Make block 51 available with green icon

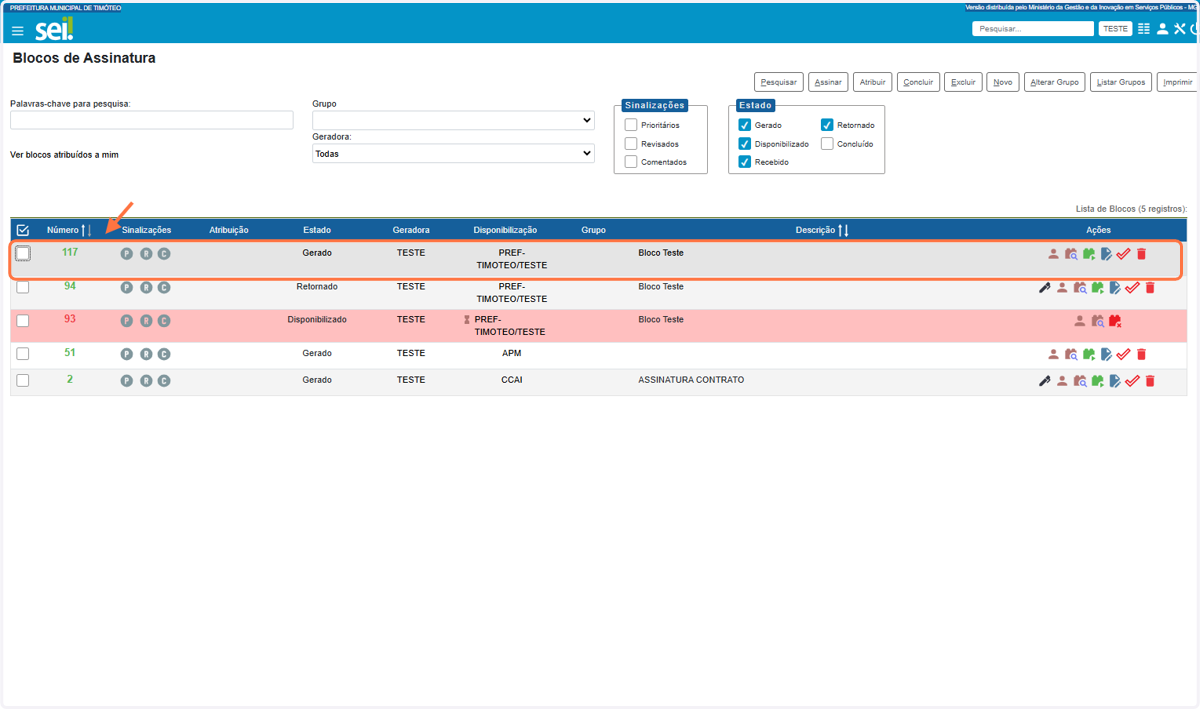pos(1089,354)
